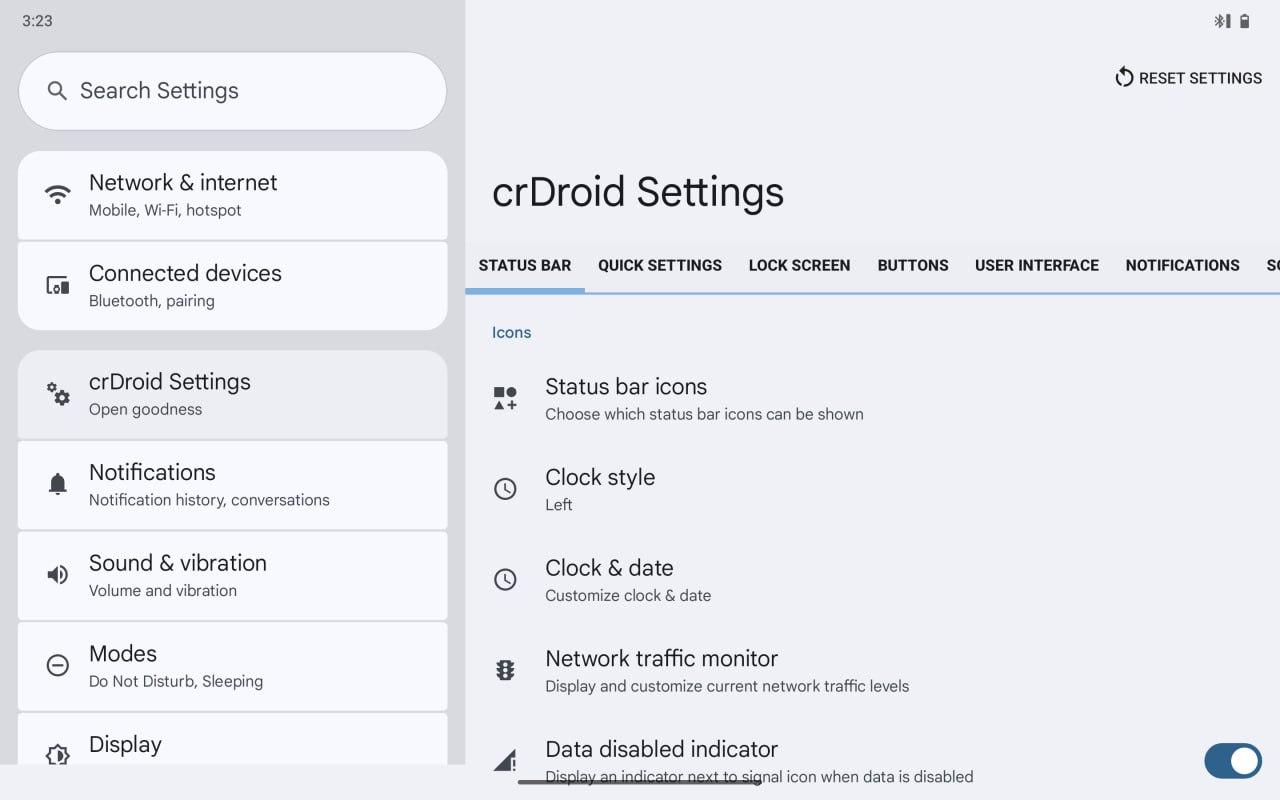
Task: Switch to the STATUS BAR tab
Action: click(525, 266)
